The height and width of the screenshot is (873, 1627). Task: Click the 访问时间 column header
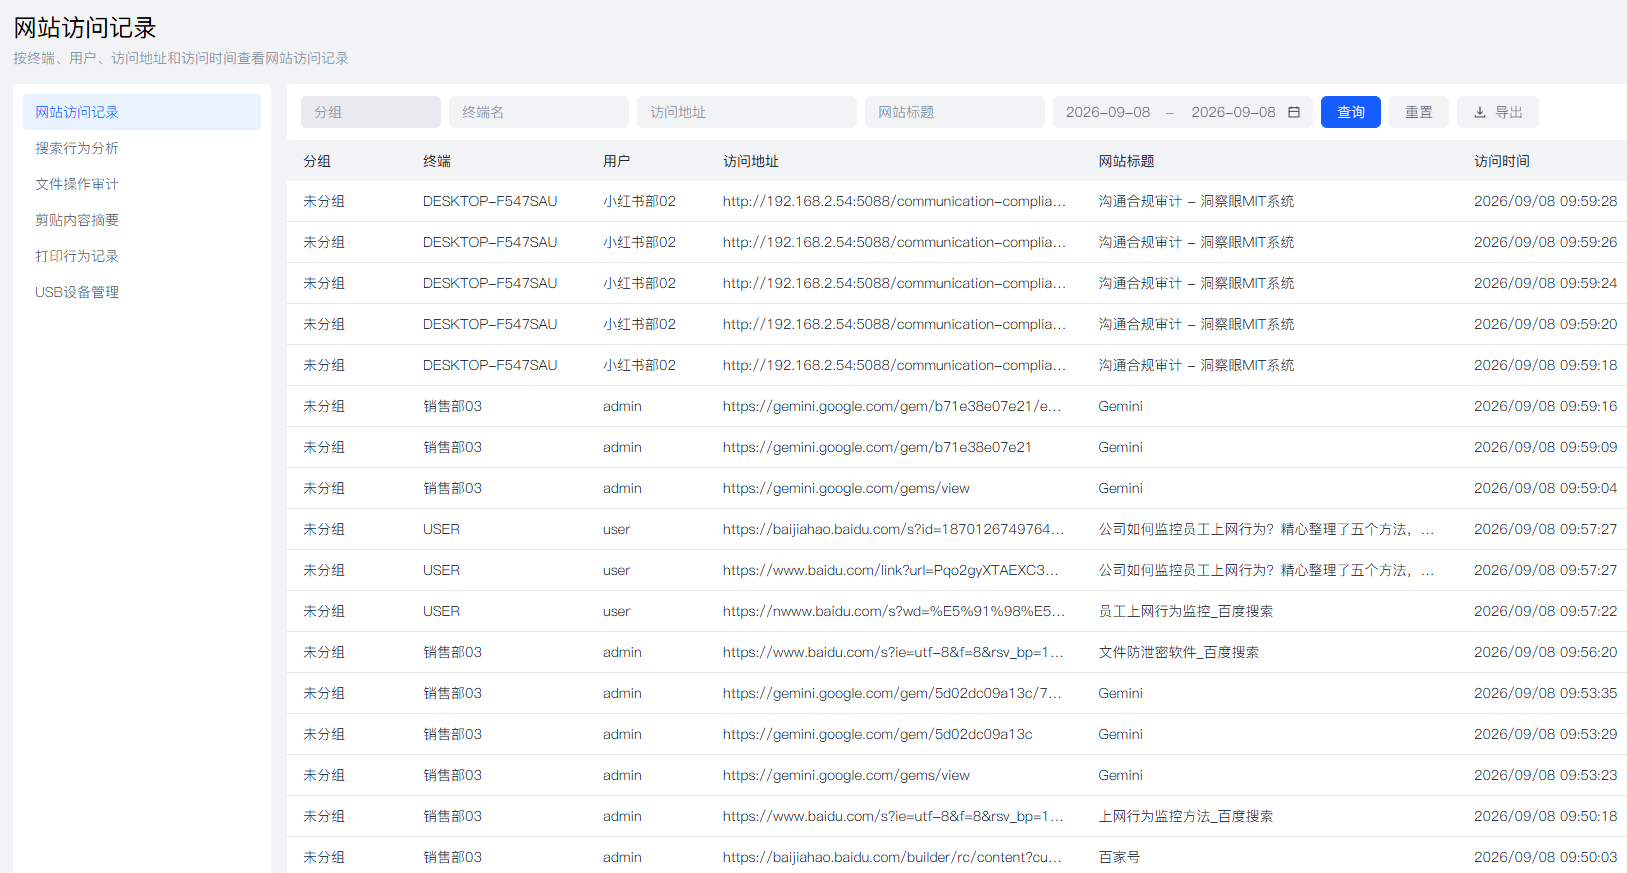[1502, 161]
